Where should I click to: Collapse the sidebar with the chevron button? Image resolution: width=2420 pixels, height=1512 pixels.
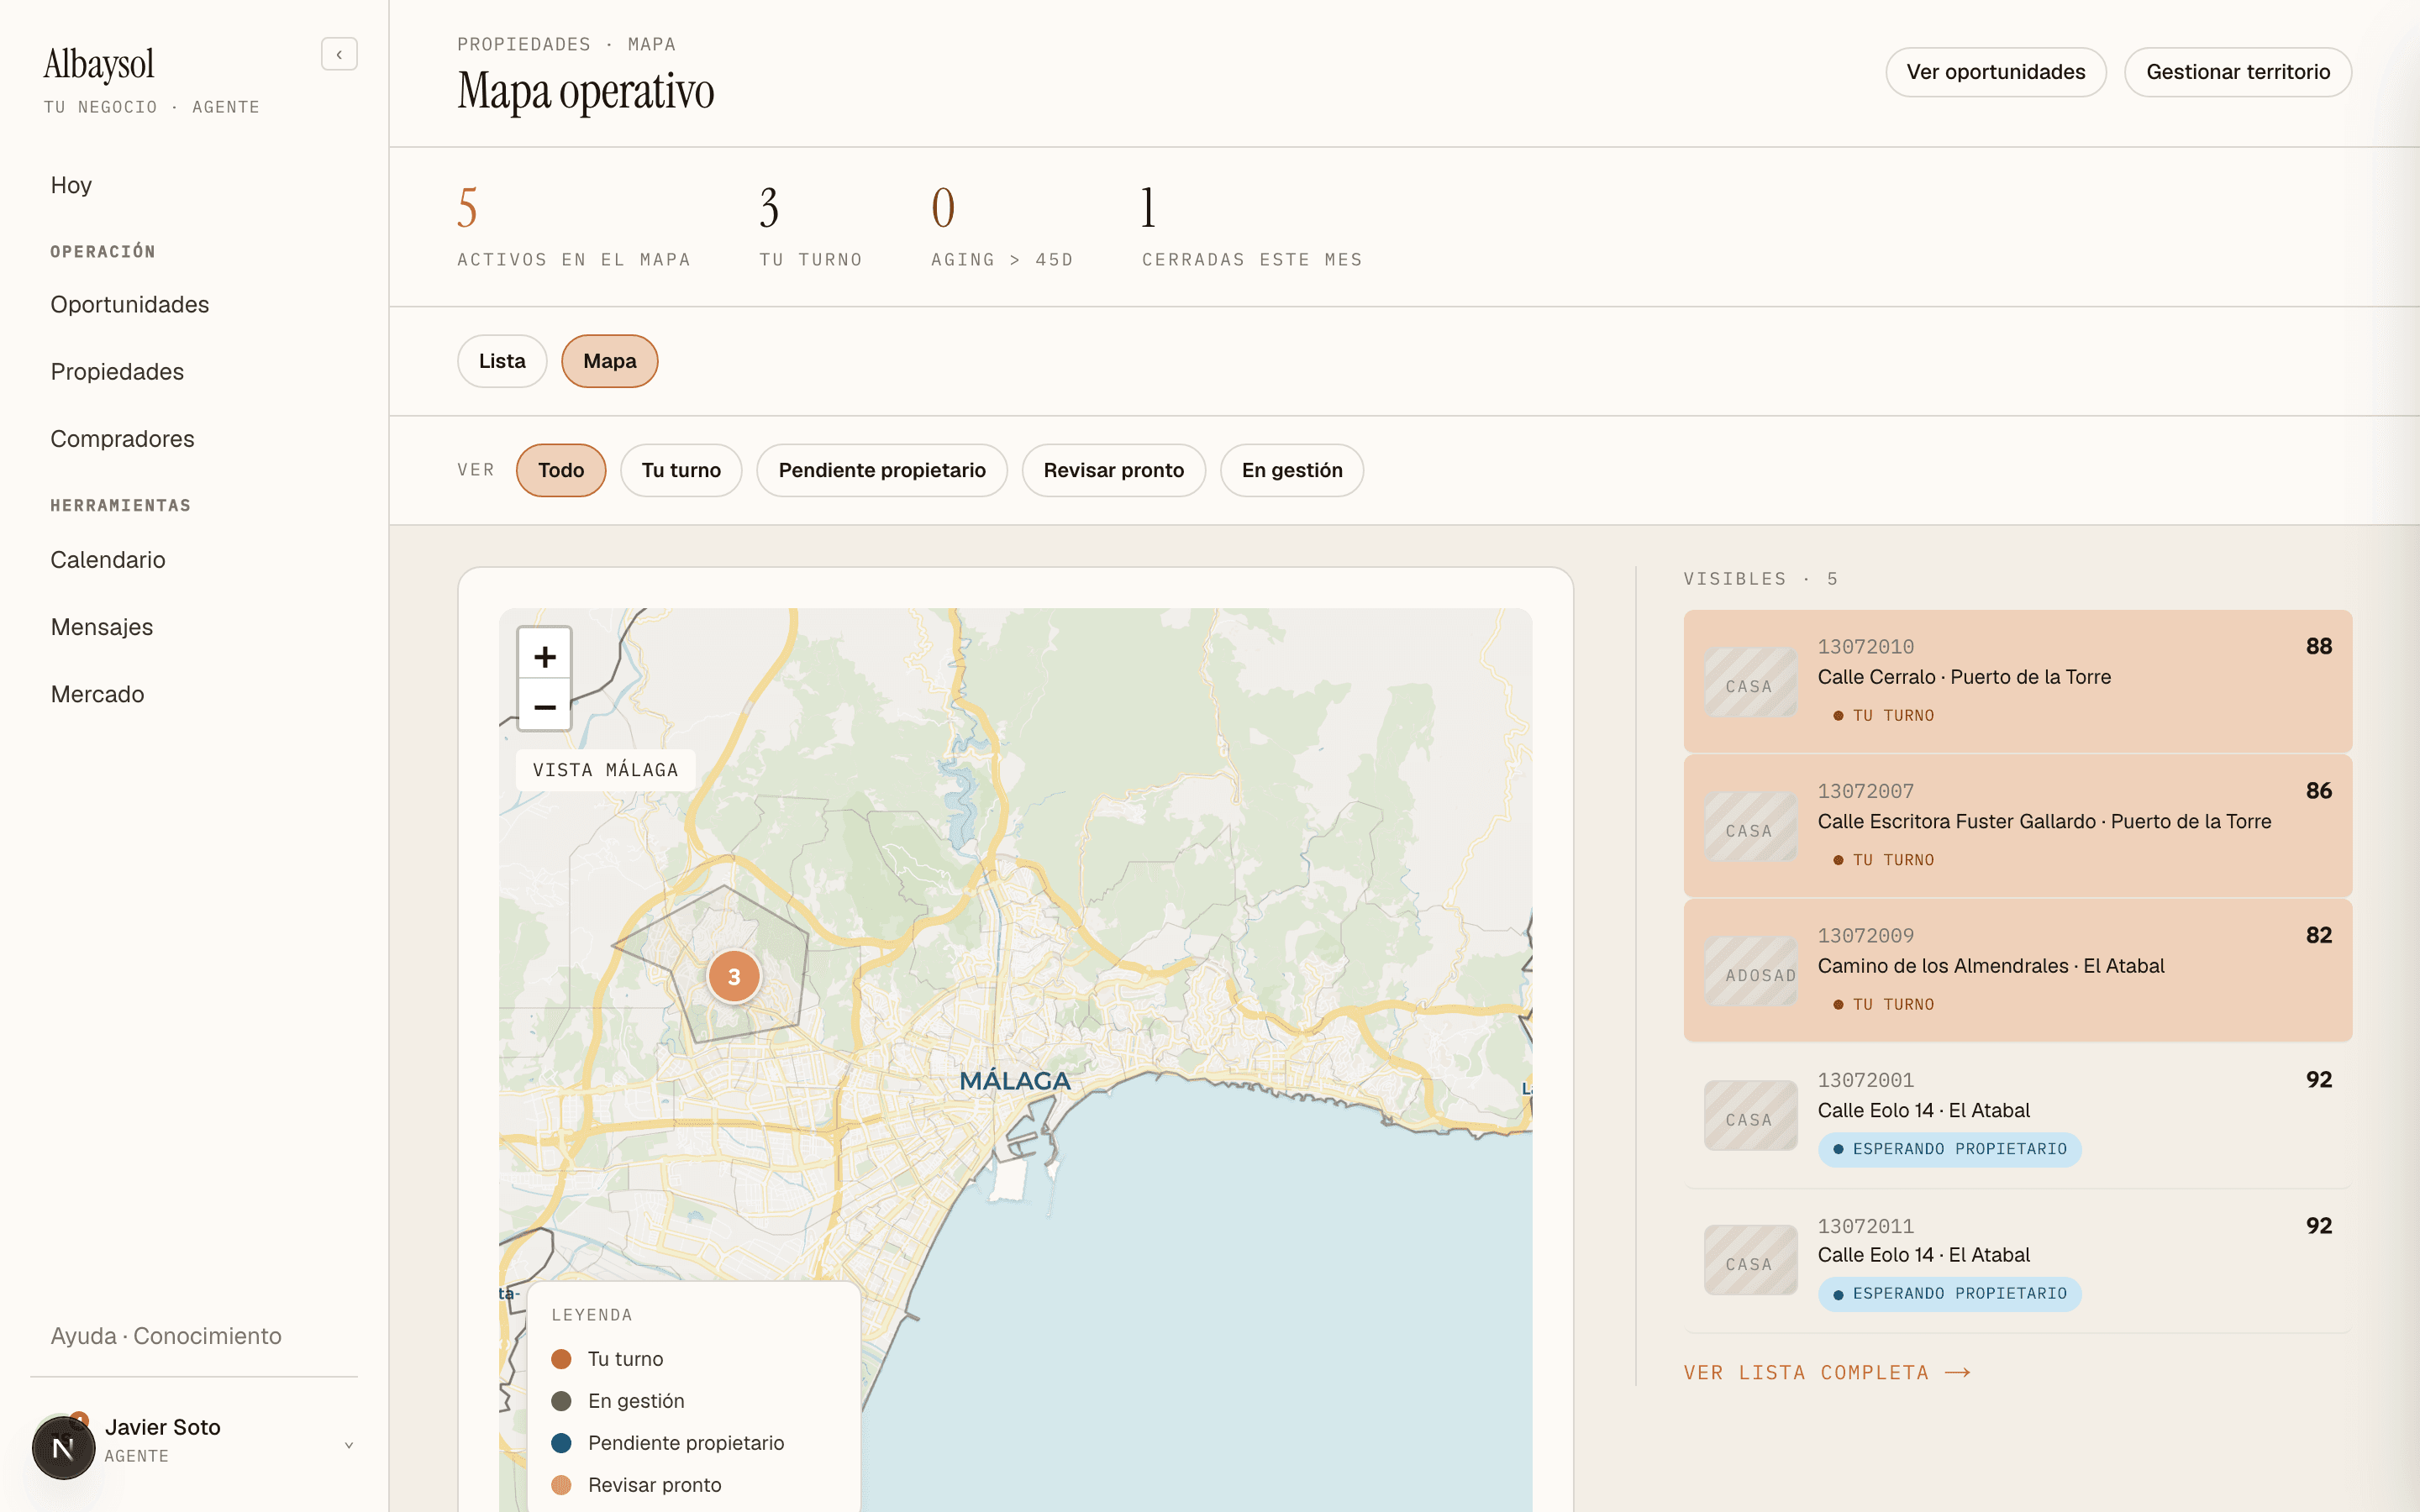339,54
